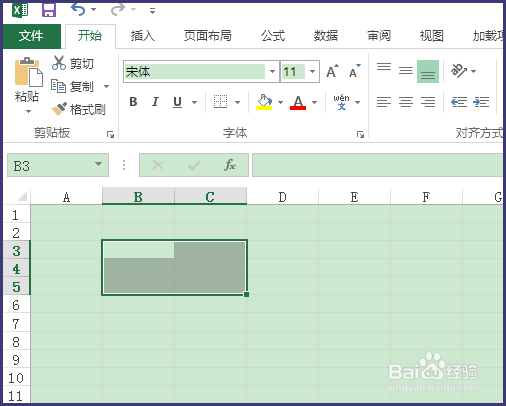Expand the font size dropdown
The image size is (506, 406).
[x=312, y=71]
